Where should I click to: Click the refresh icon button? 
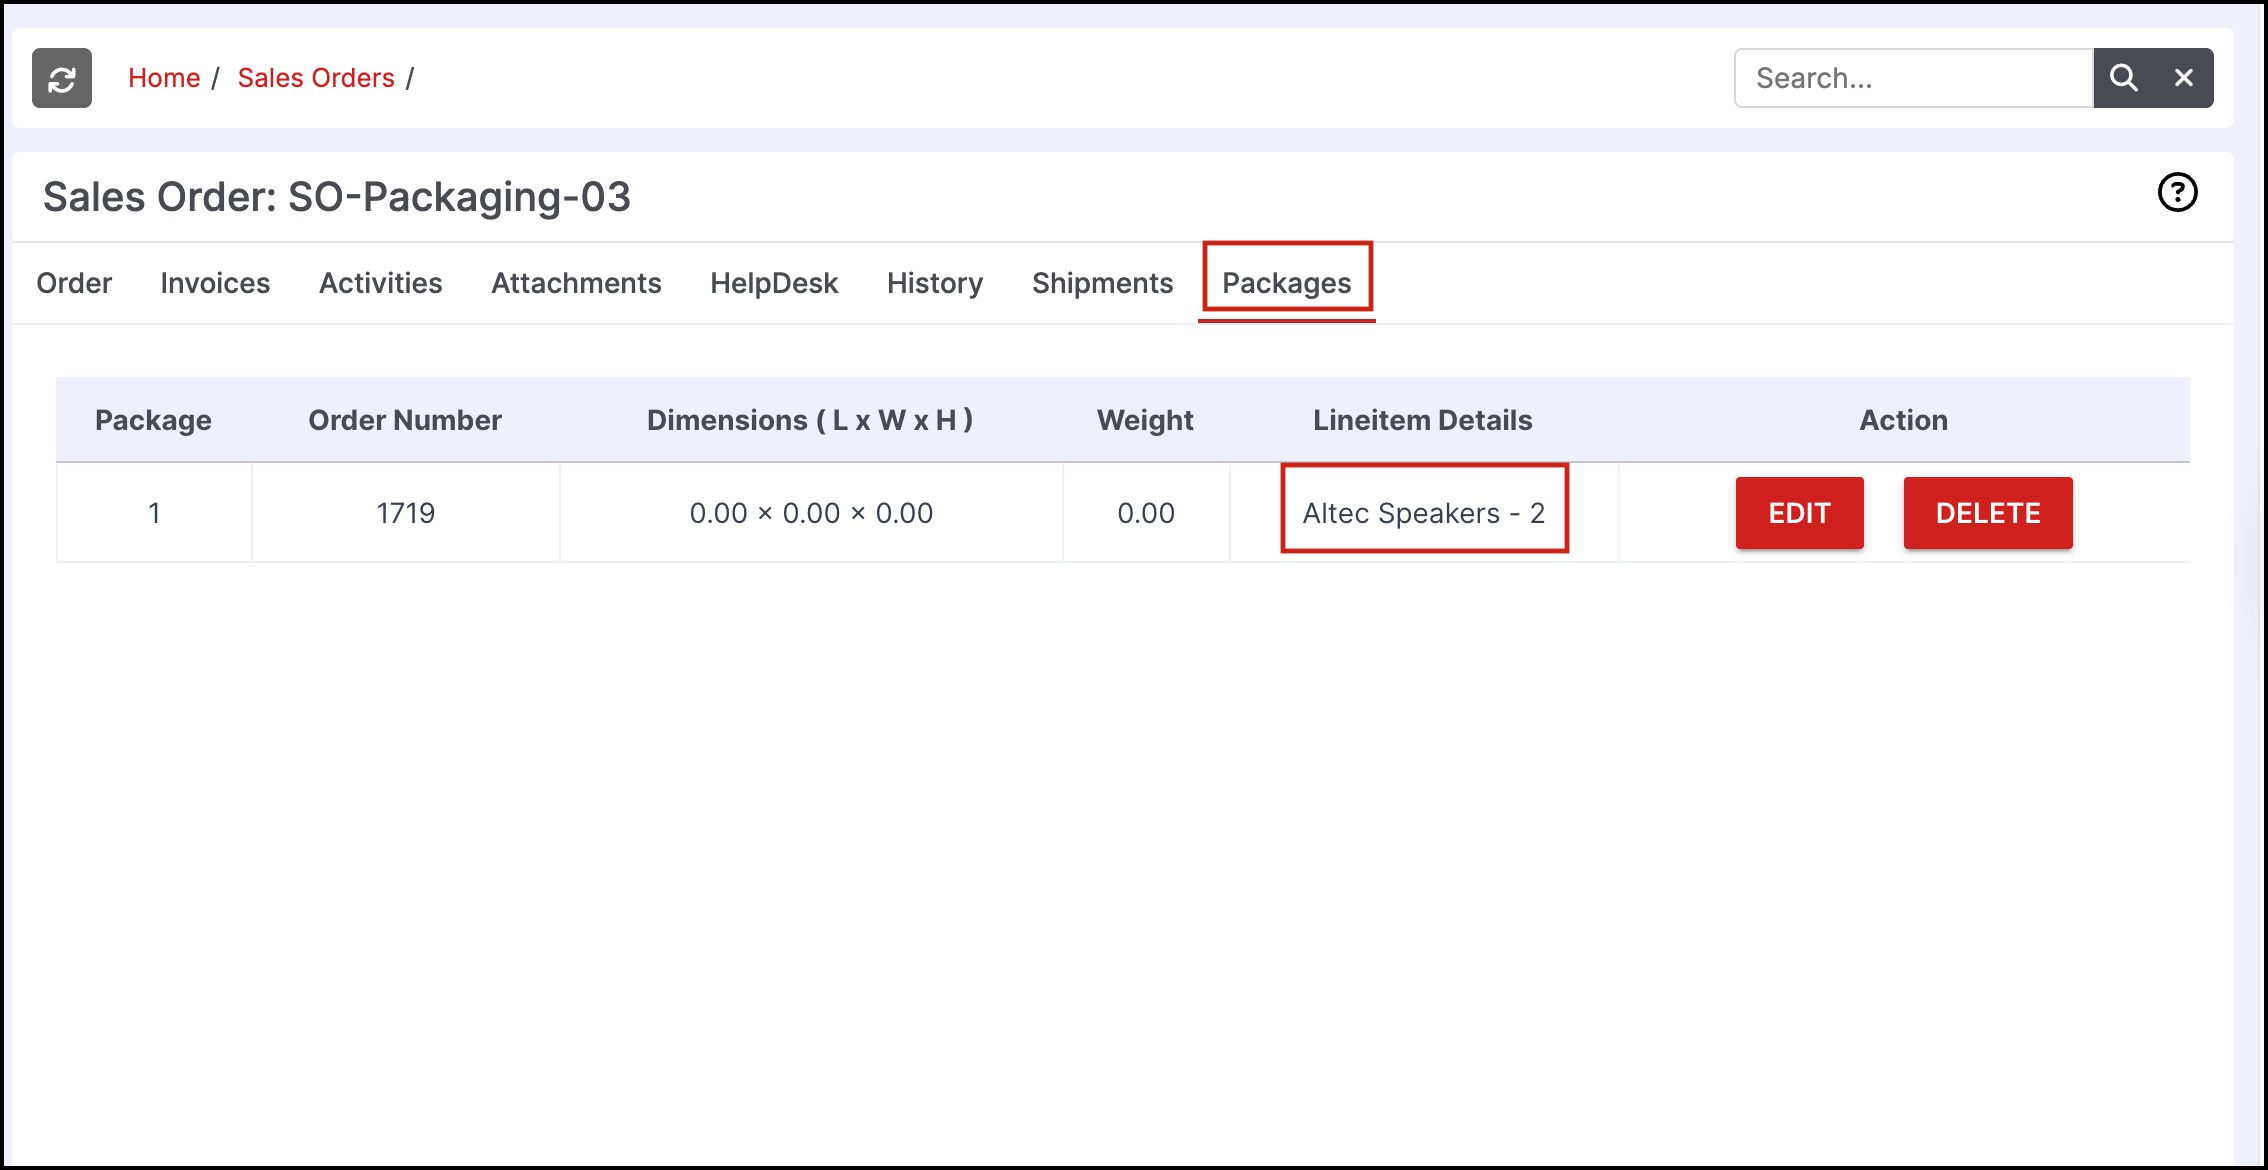[x=62, y=78]
